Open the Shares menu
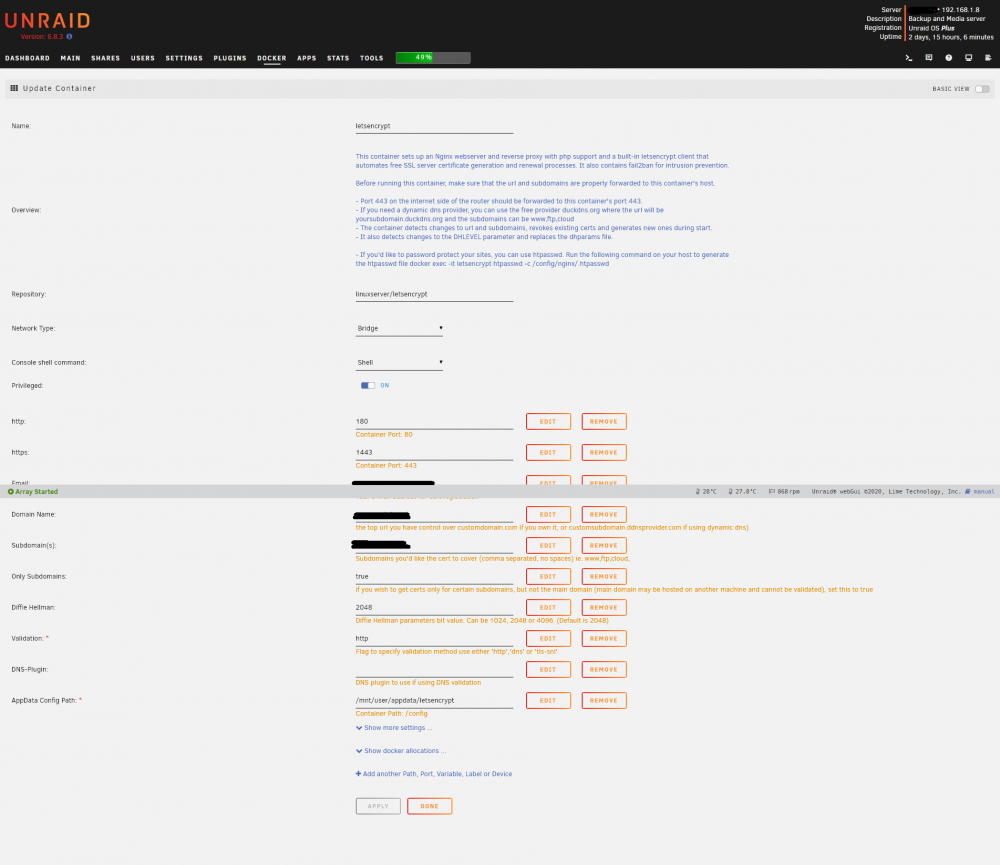The height and width of the screenshot is (865, 1000). 105,58
